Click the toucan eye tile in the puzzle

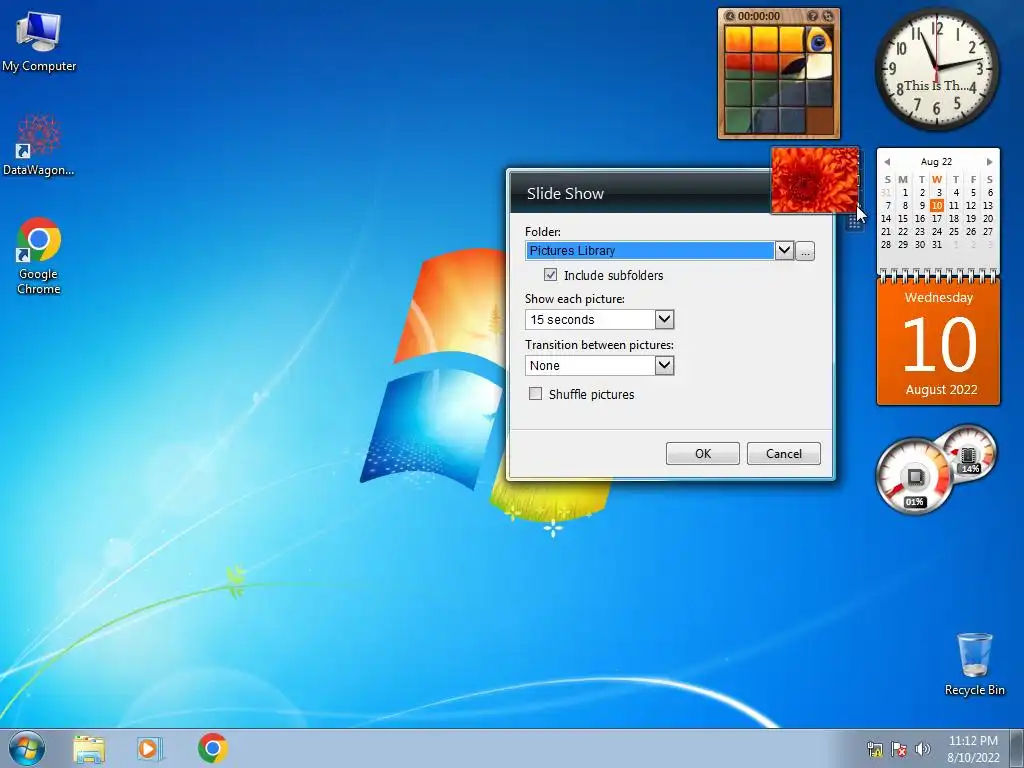[x=819, y=40]
